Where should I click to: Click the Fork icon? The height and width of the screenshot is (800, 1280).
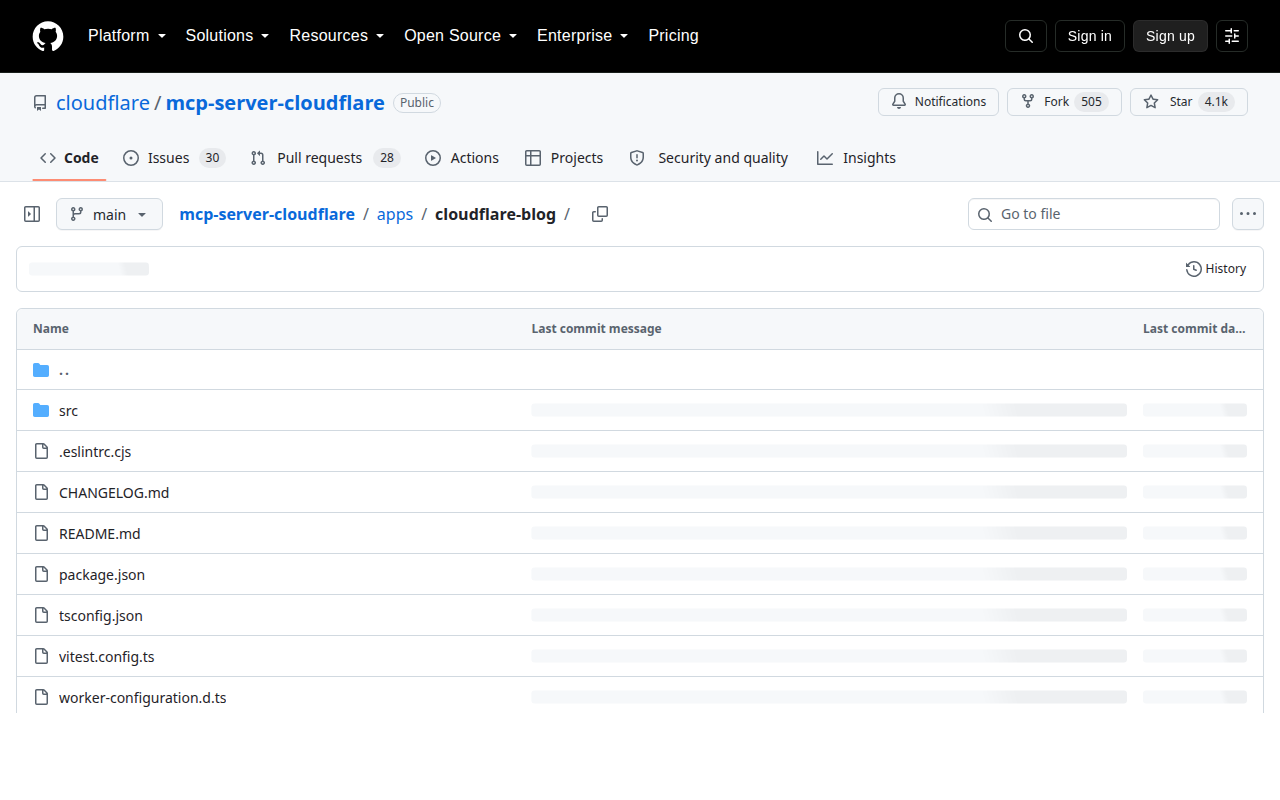pos(1028,102)
